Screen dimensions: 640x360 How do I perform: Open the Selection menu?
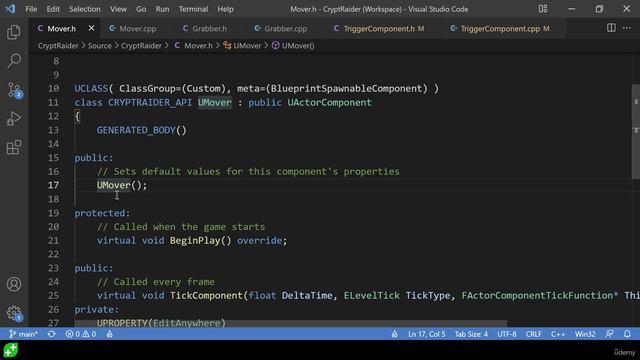point(84,9)
